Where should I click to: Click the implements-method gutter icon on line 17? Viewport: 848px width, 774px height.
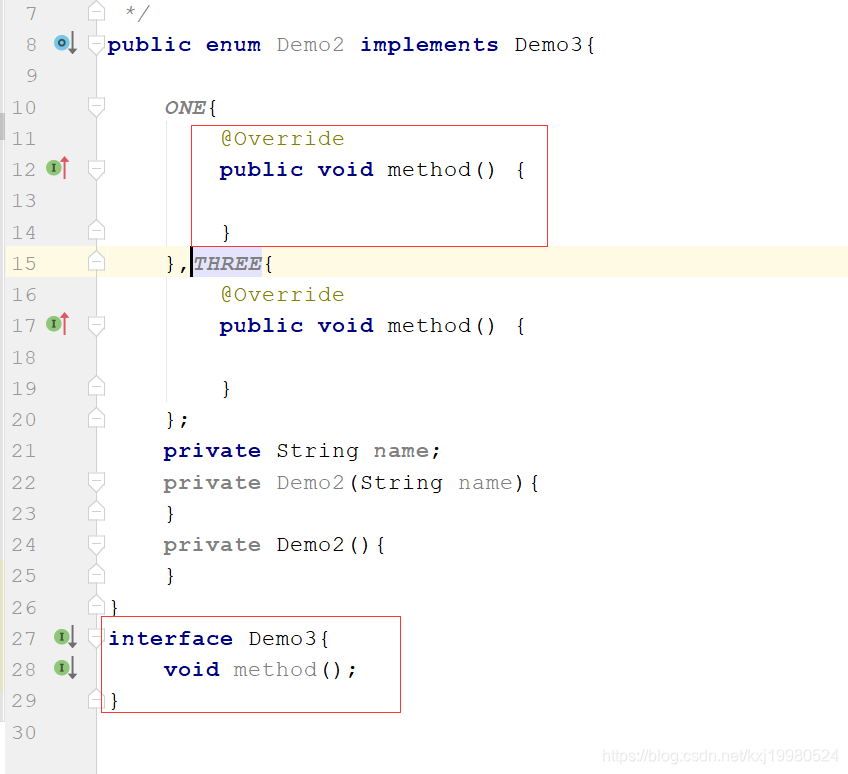[x=58, y=324]
